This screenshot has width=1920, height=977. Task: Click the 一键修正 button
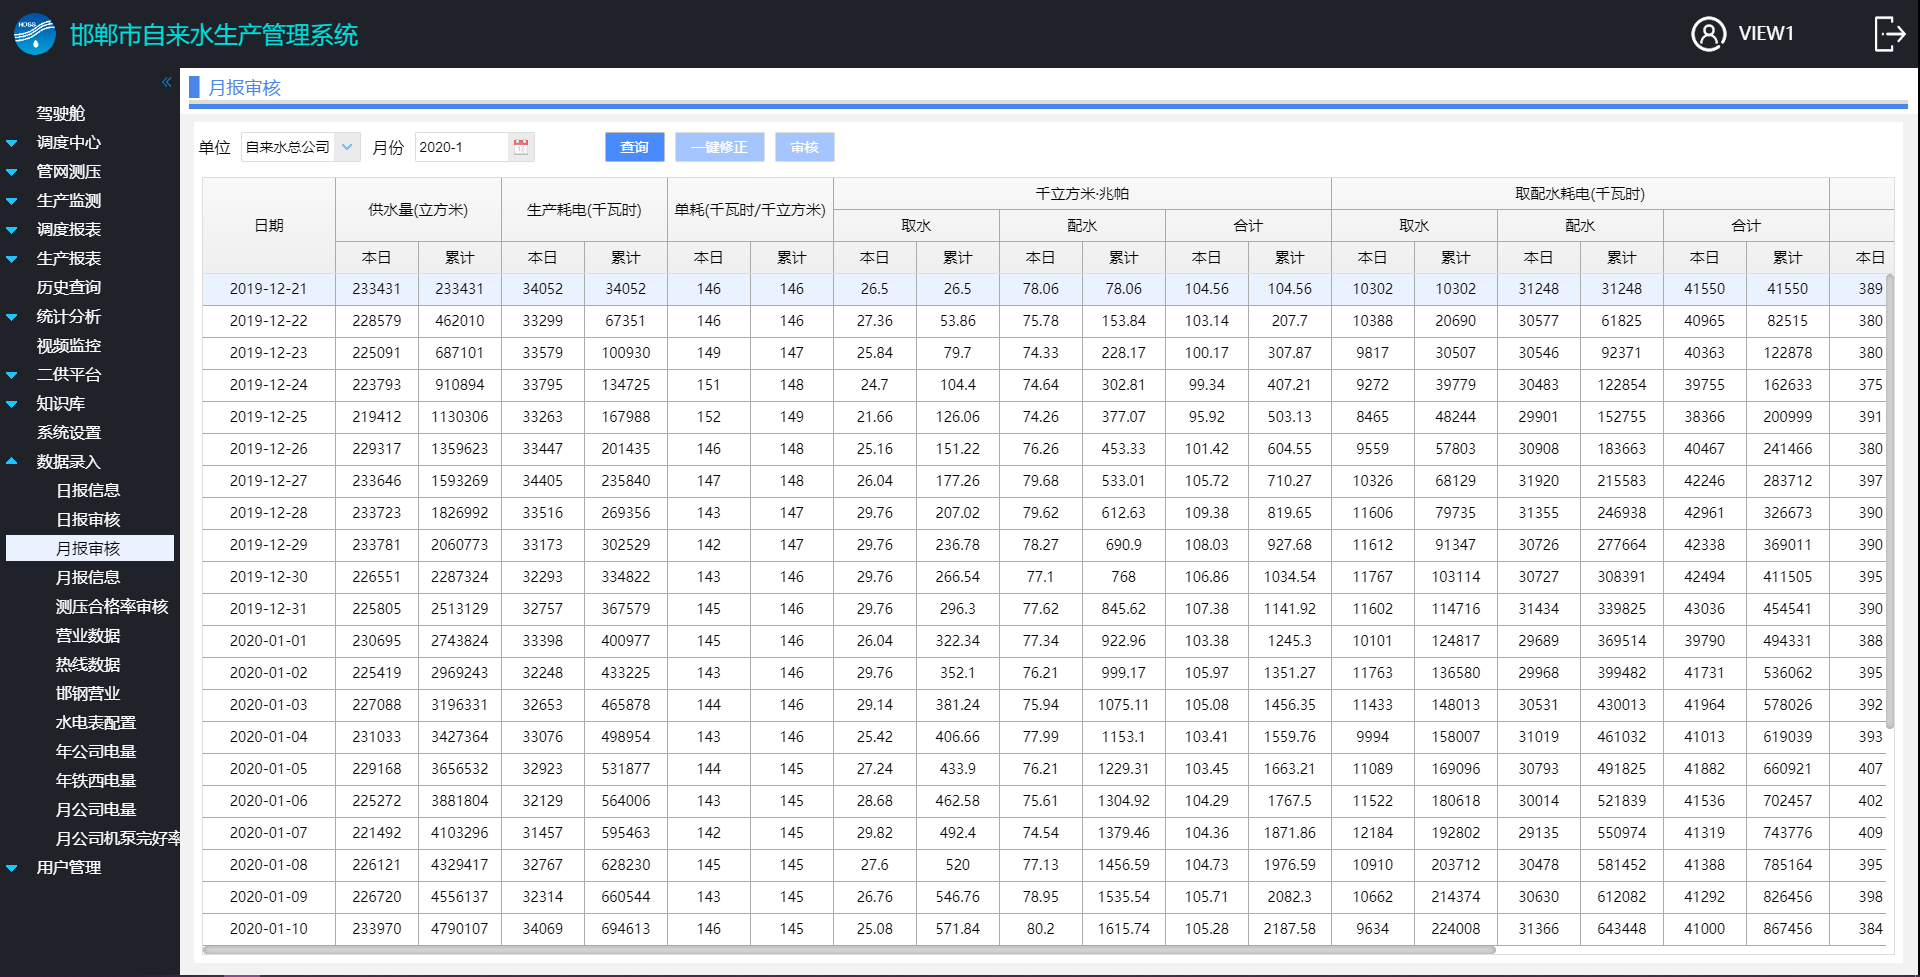(x=720, y=147)
